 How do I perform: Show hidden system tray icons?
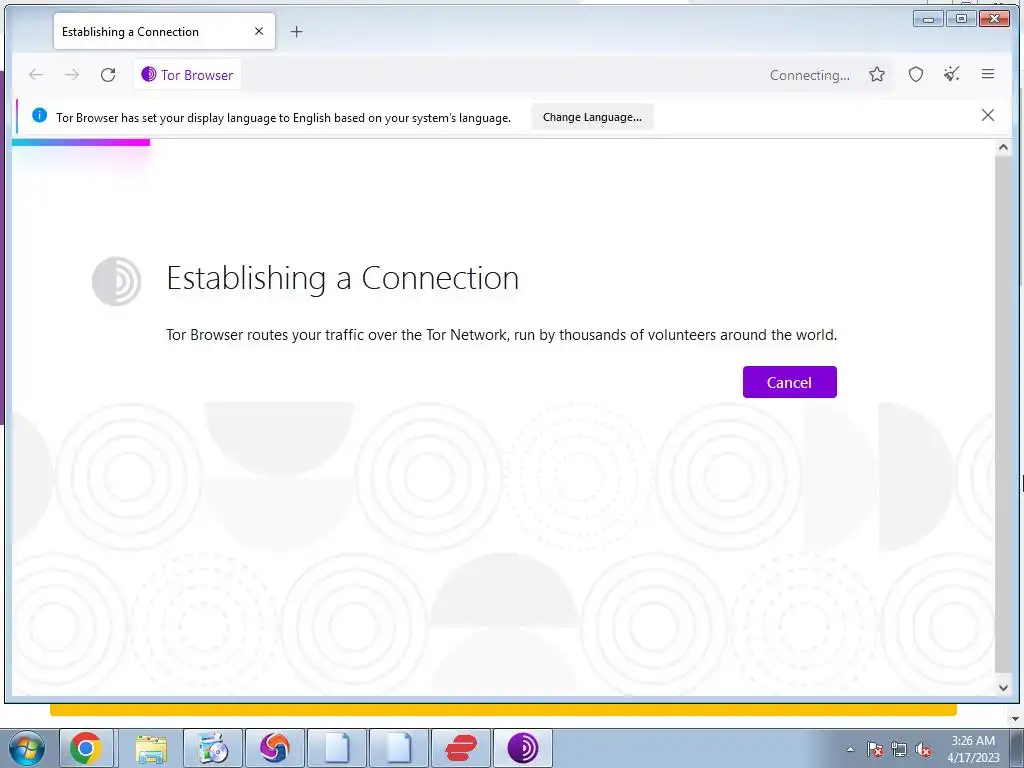(x=850, y=749)
